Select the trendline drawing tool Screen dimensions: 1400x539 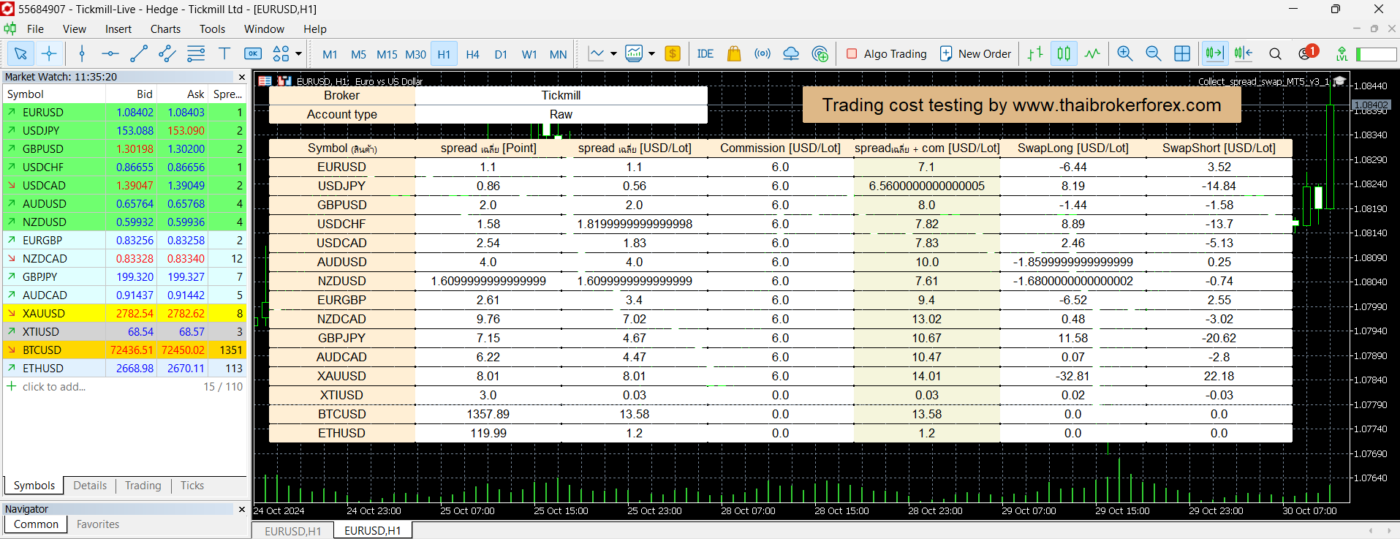139,53
